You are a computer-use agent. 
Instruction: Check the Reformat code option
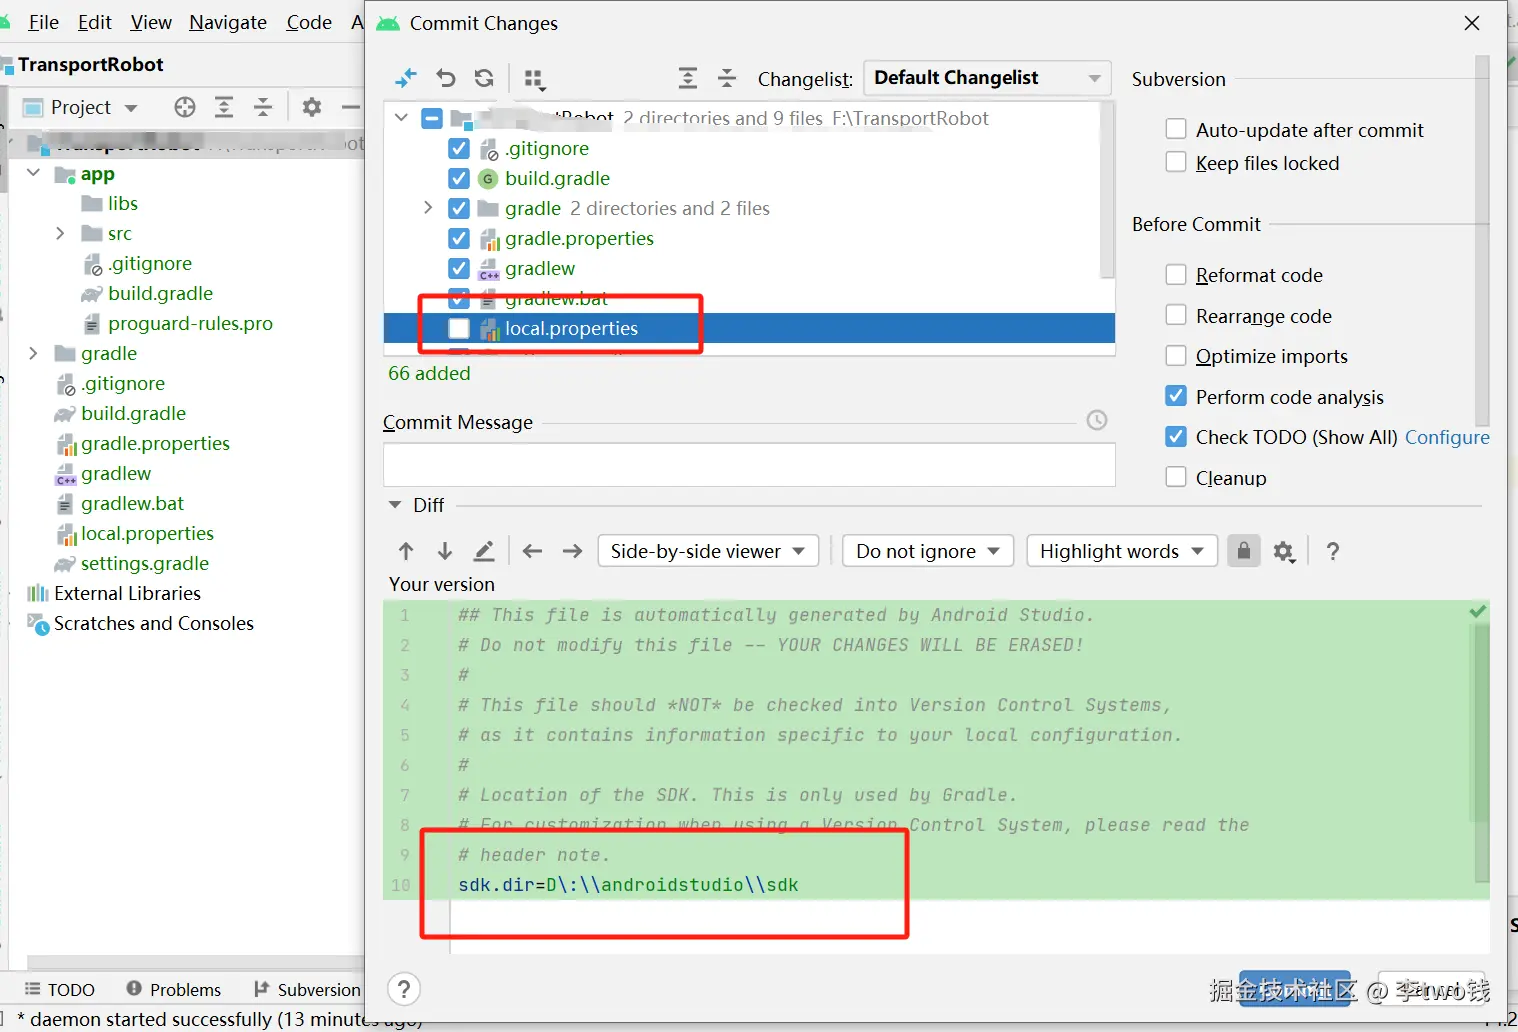1176,274
